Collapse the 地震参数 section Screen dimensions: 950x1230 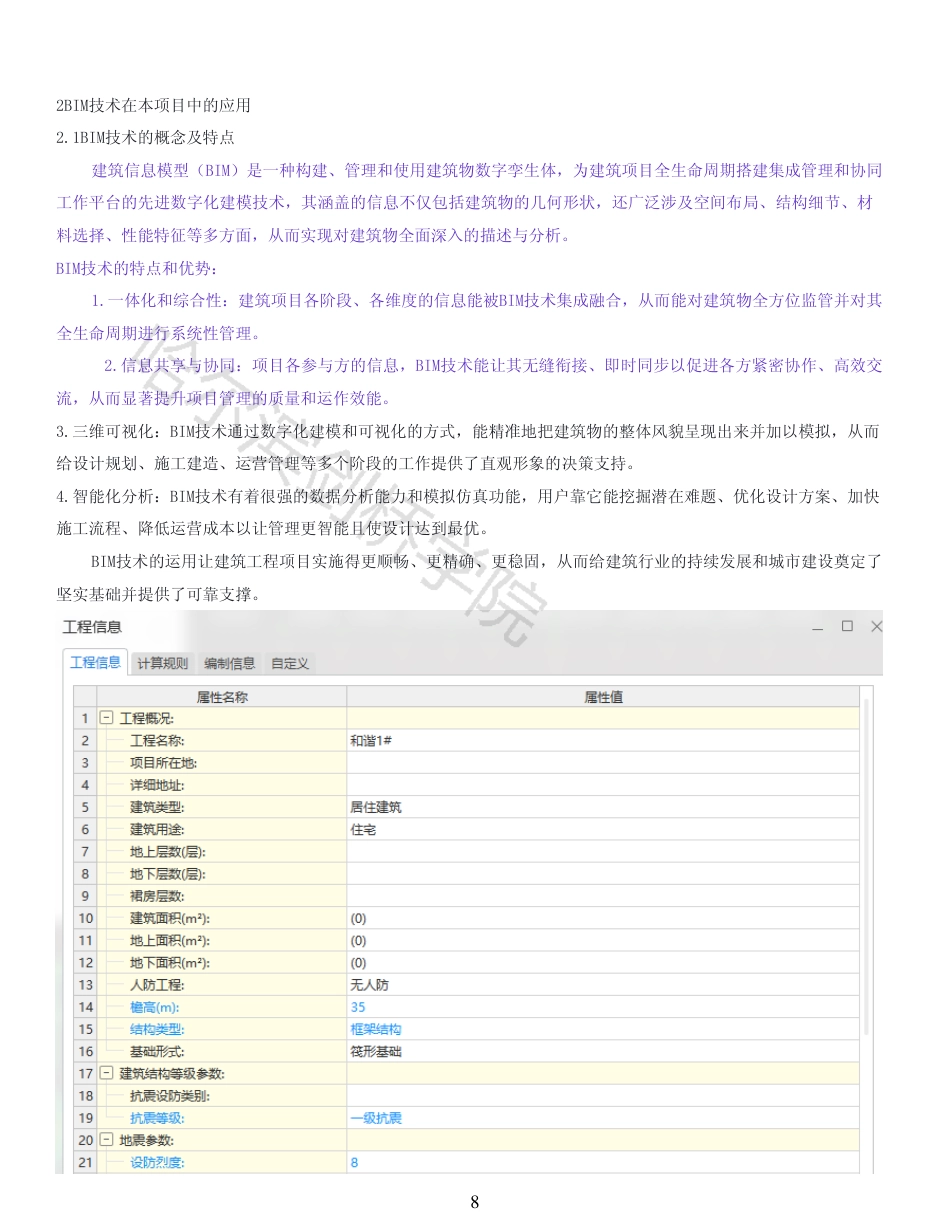point(106,1140)
